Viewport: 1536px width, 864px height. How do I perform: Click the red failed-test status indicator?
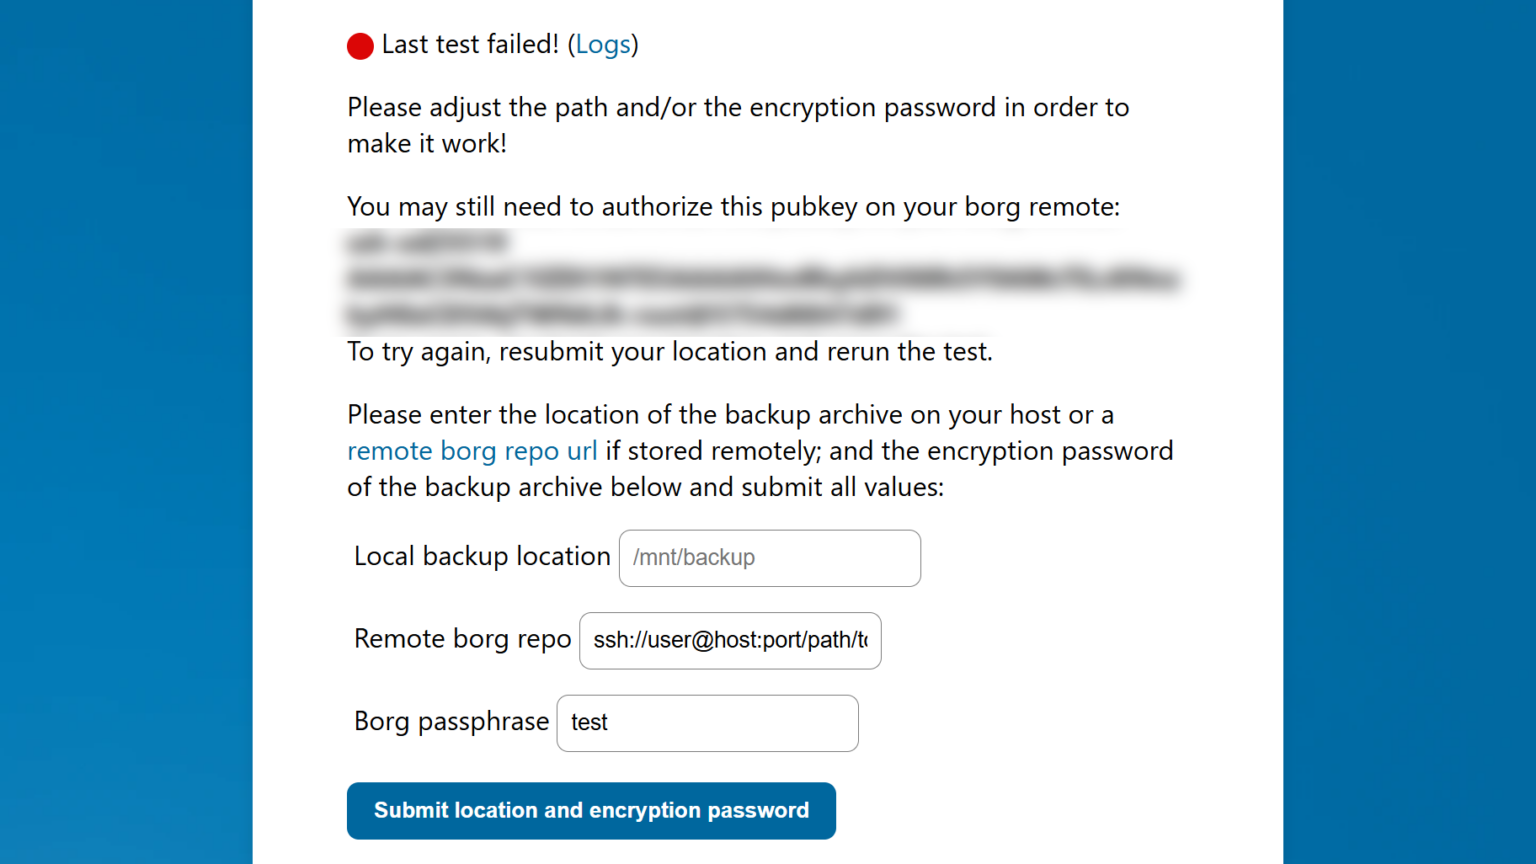click(x=359, y=45)
